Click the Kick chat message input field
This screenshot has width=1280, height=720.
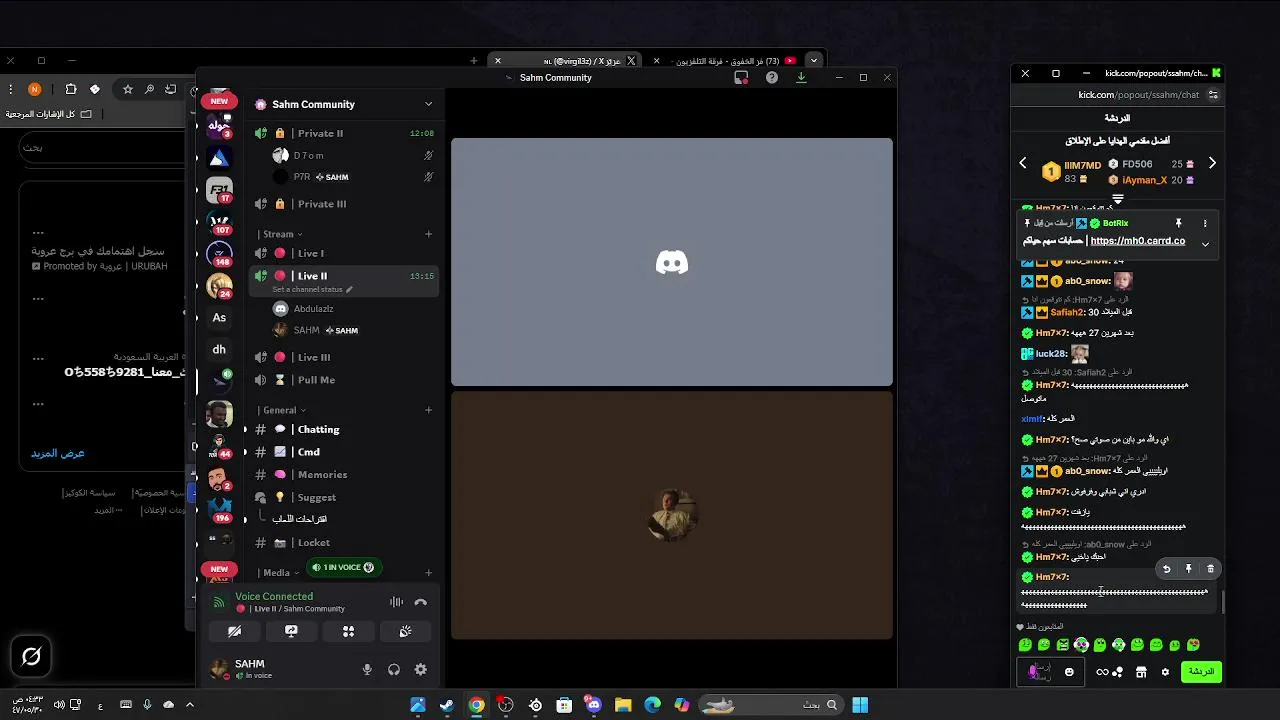click(x=1049, y=672)
